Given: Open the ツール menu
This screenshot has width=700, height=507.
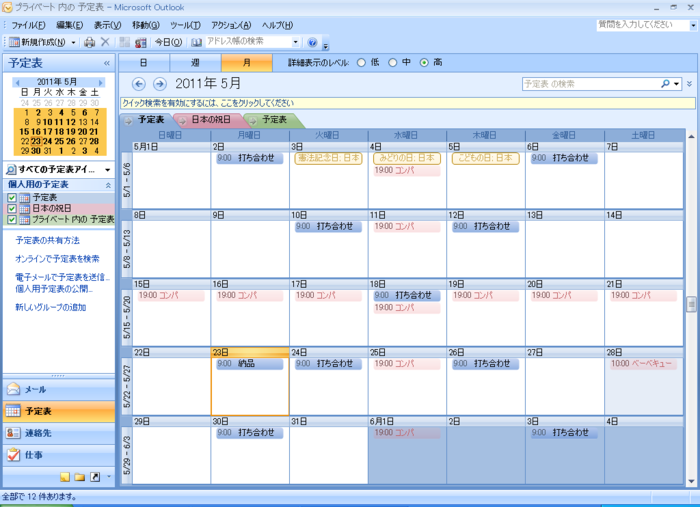Looking at the screenshot, I should [186, 25].
